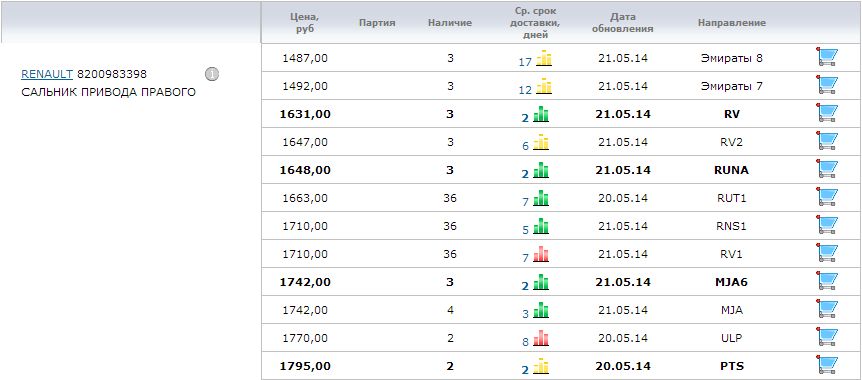Click the cart icon for RV1
The image size is (862, 380).
[827, 254]
